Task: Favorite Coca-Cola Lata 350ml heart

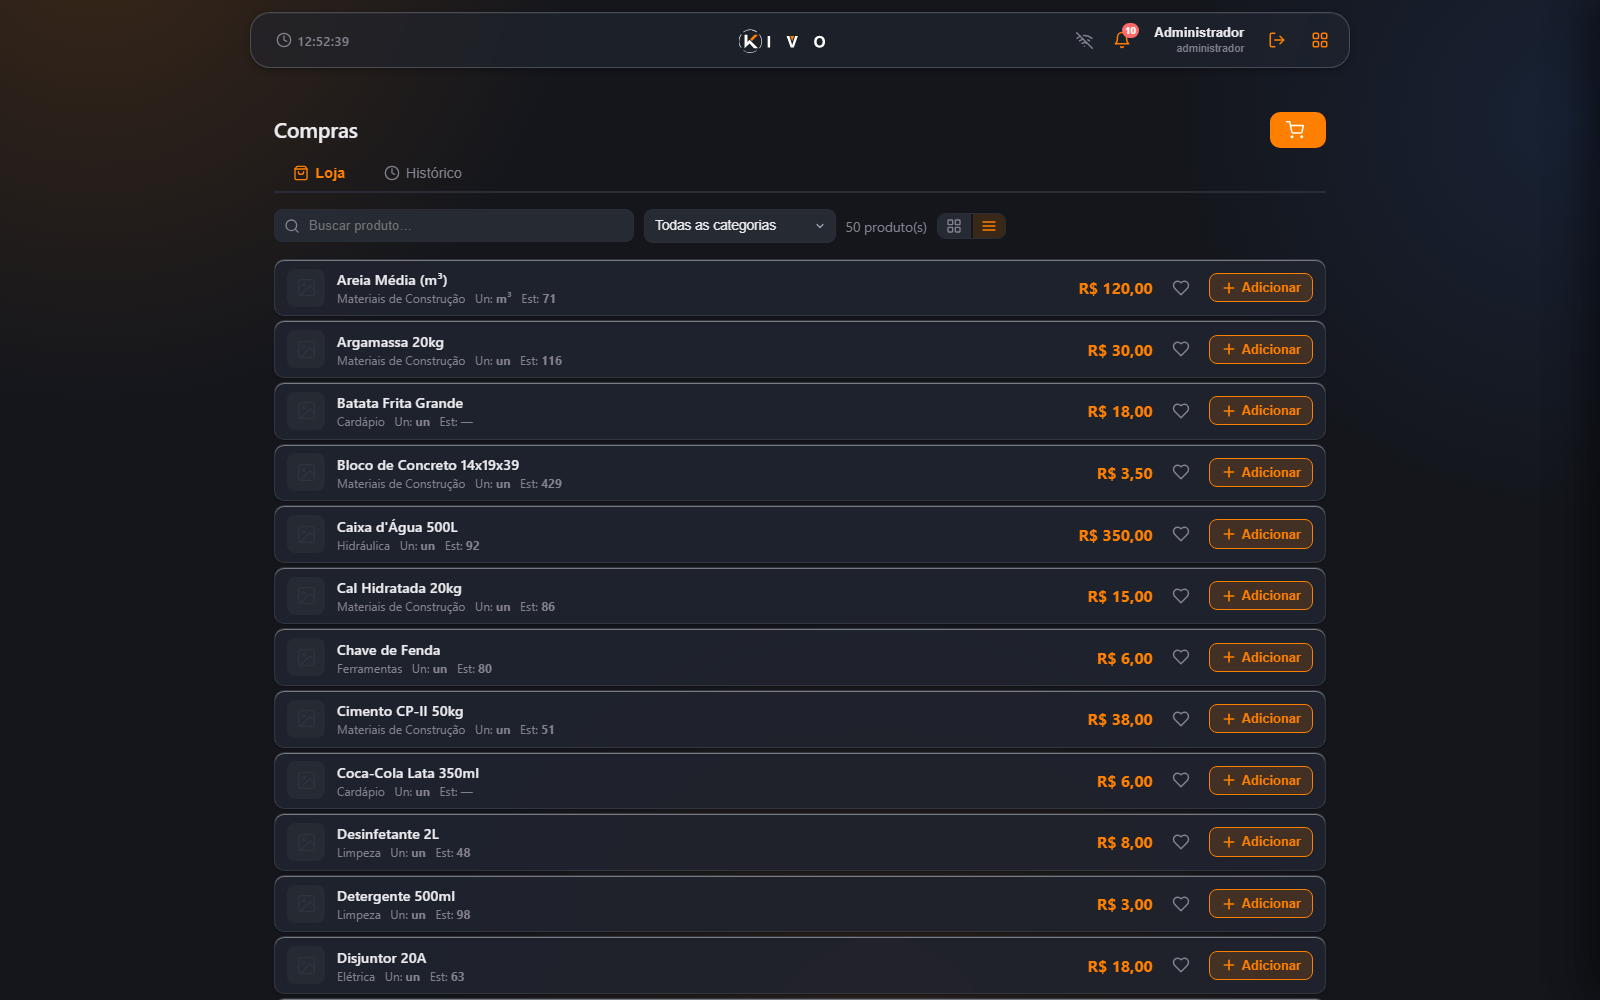Action: 1181,780
